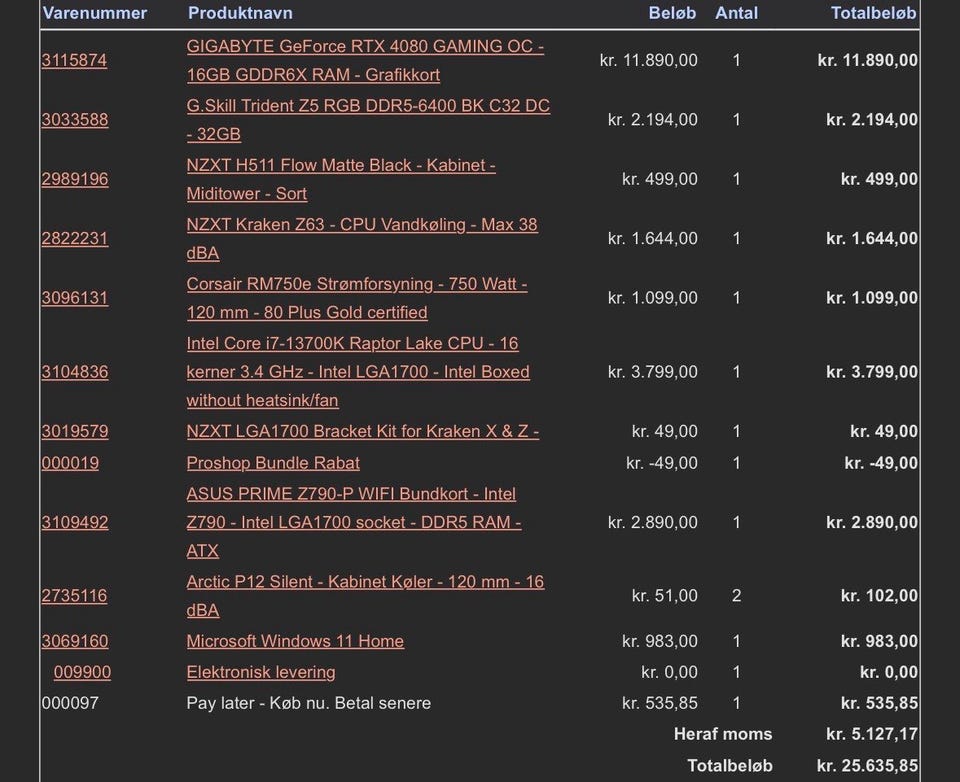The width and height of the screenshot is (960, 782).
Task: Select quantity 2 for Arctic P12
Action: [x=737, y=596]
